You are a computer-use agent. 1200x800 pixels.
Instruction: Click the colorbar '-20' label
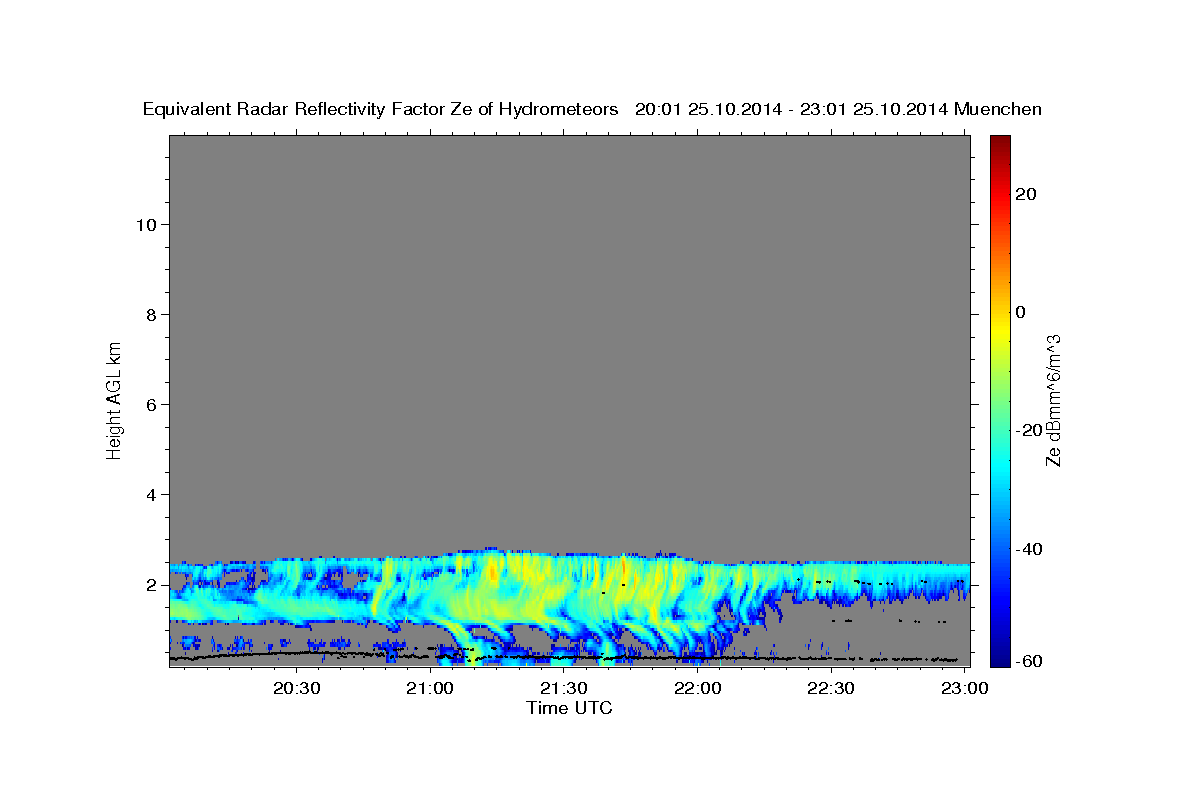pyautogui.click(x=1029, y=430)
